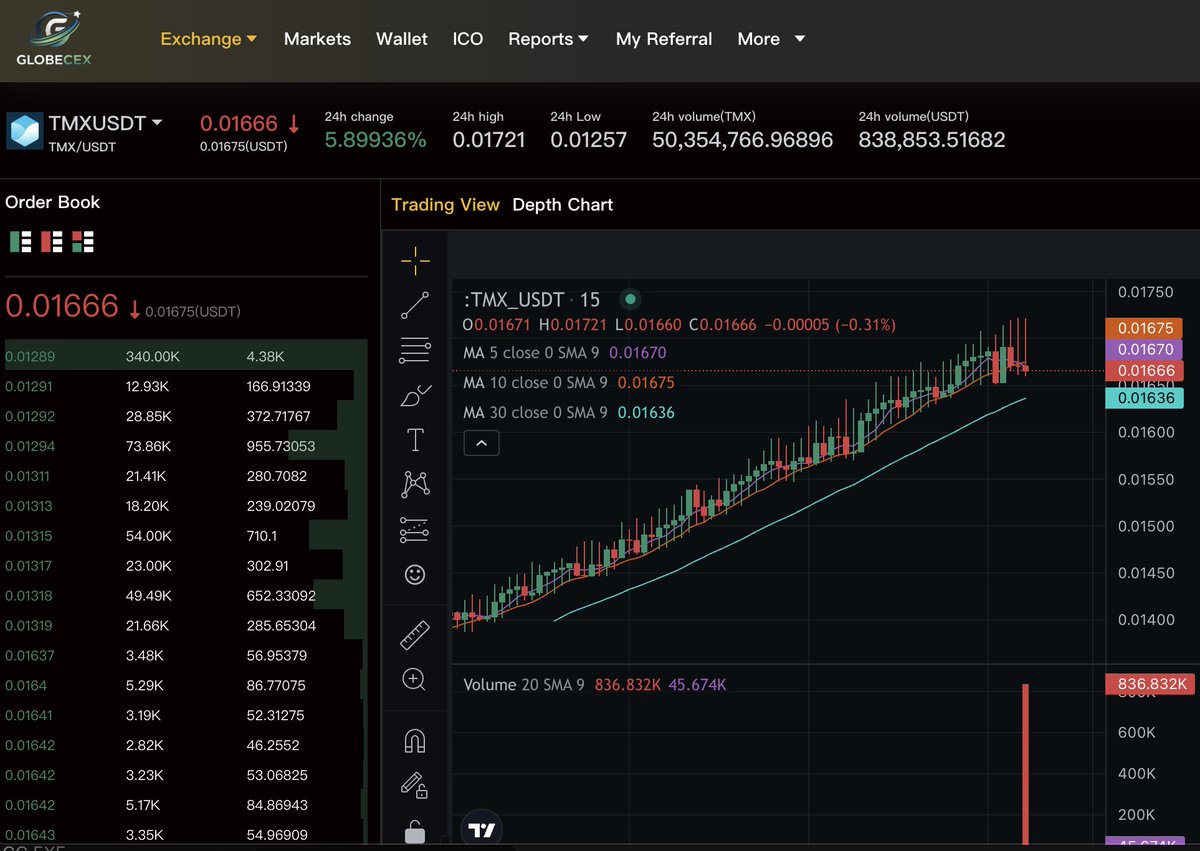Click the TMX coin cube icon
The image size is (1200, 851).
[24, 131]
